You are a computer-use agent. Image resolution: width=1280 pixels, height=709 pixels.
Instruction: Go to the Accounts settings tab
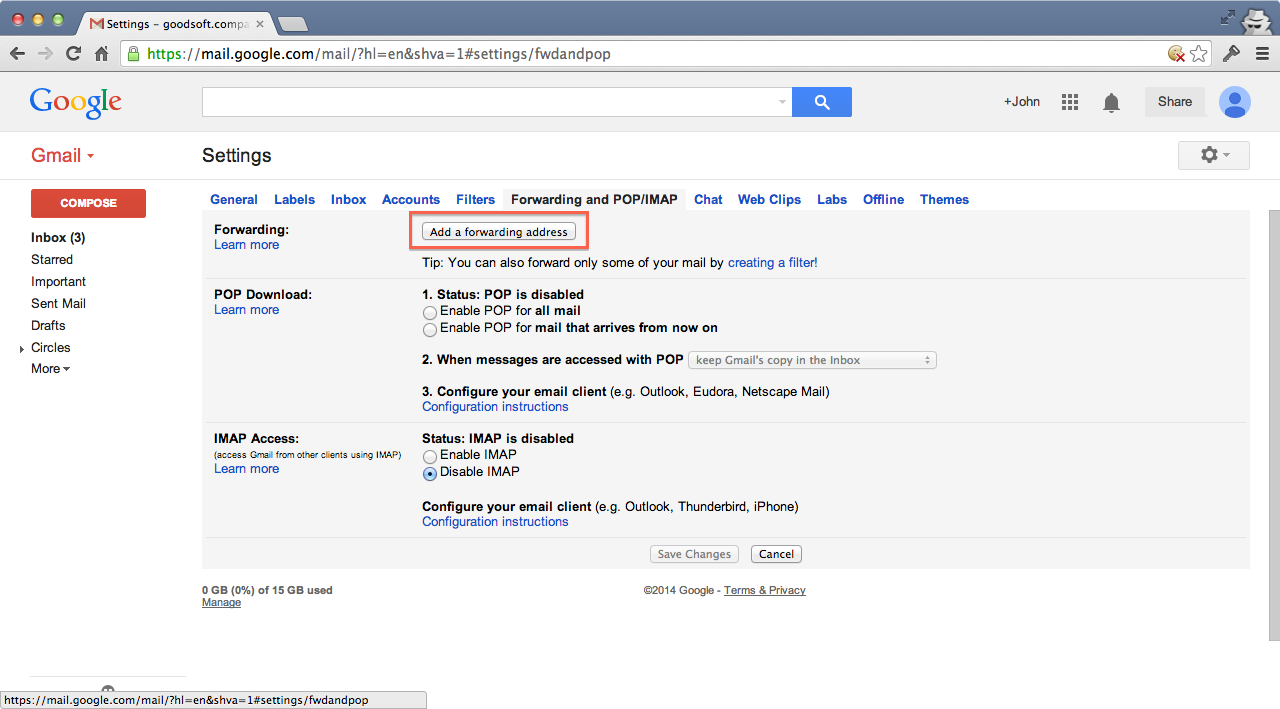pyautogui.click(x=411, y=200)
